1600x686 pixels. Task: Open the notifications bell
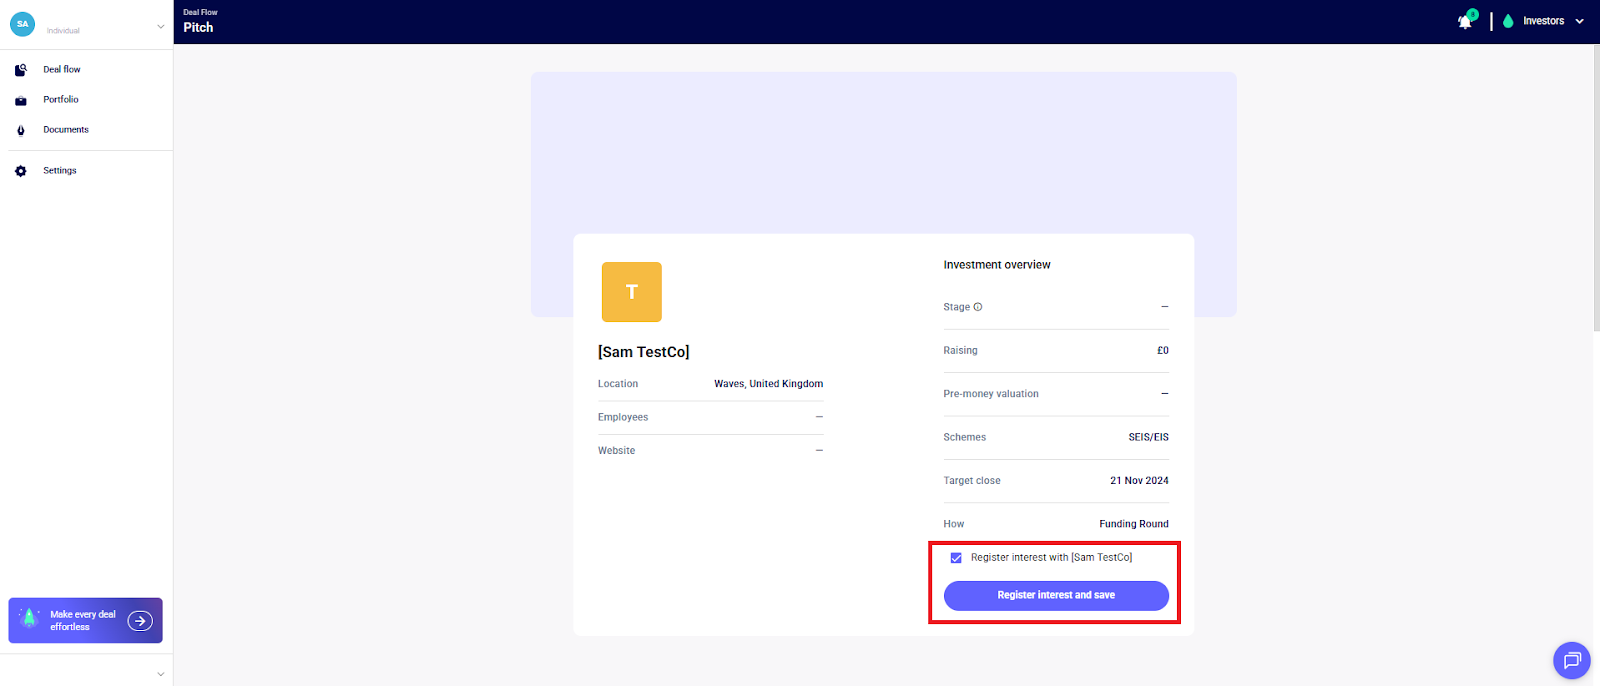pyautogui.click(x=1465, y=21)
